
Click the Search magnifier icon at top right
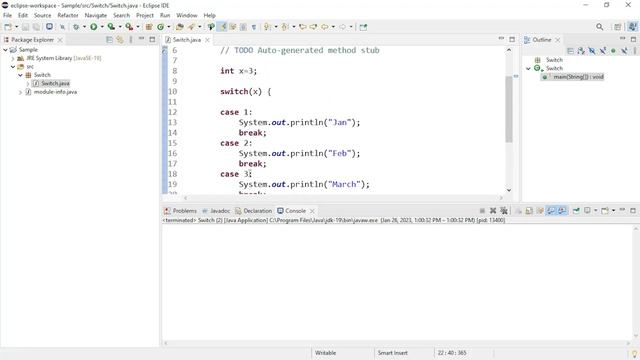coord(600,27)
